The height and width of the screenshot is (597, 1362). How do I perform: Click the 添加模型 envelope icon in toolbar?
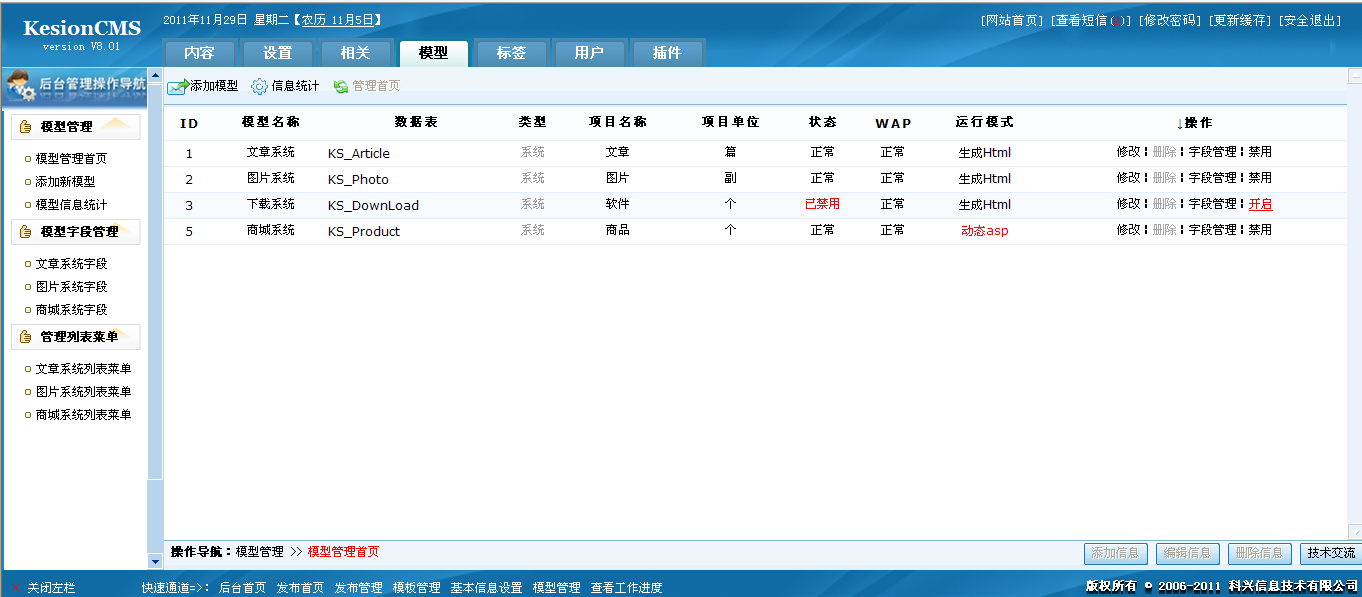pos(175,85)
